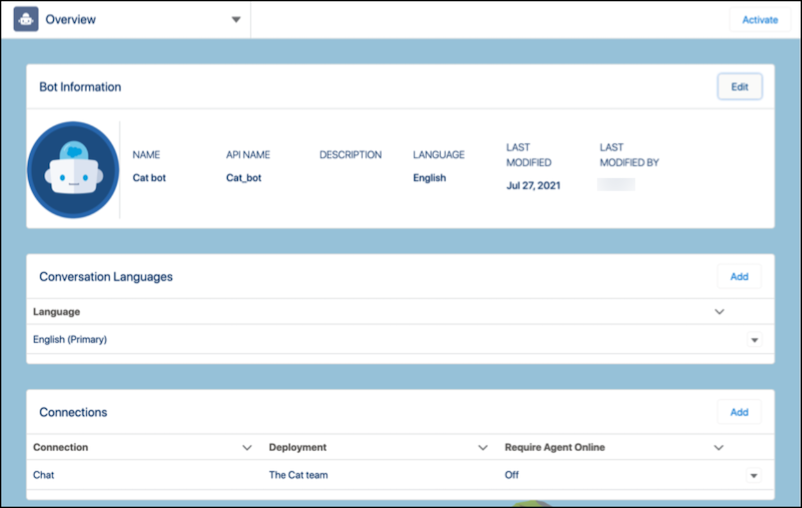802x508 pixels.
Task: Expand the Language column header chevron
Action: [x=719, y=312]
